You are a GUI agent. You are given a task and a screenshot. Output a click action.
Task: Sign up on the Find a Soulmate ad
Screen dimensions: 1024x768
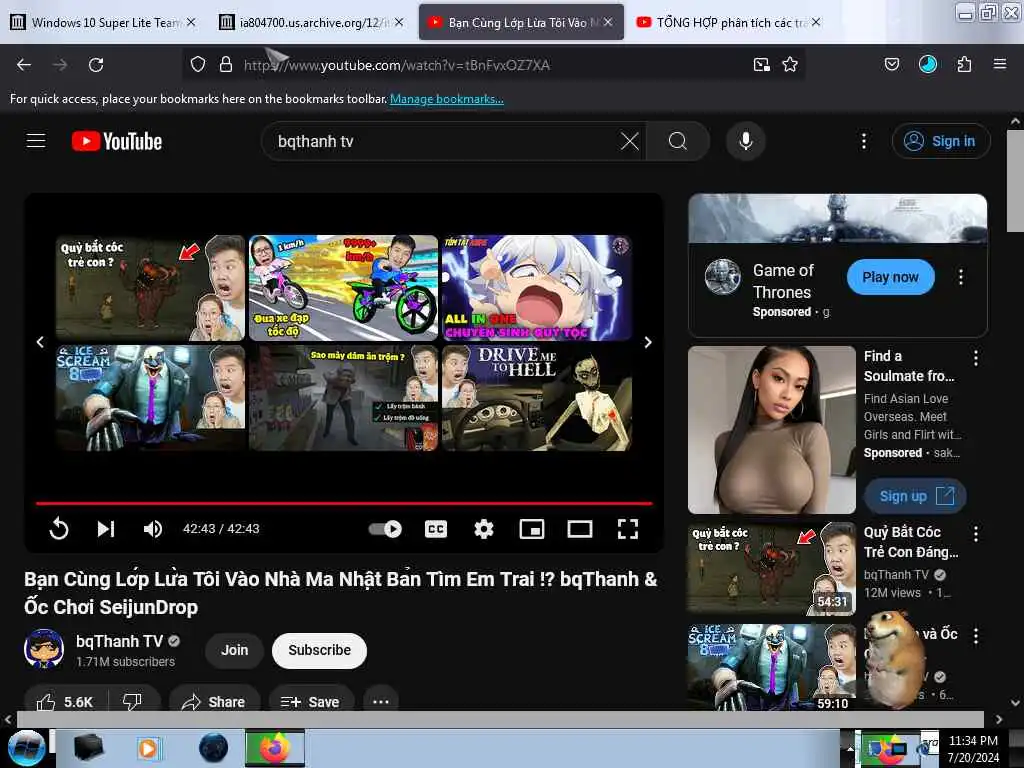click(916, 496)
